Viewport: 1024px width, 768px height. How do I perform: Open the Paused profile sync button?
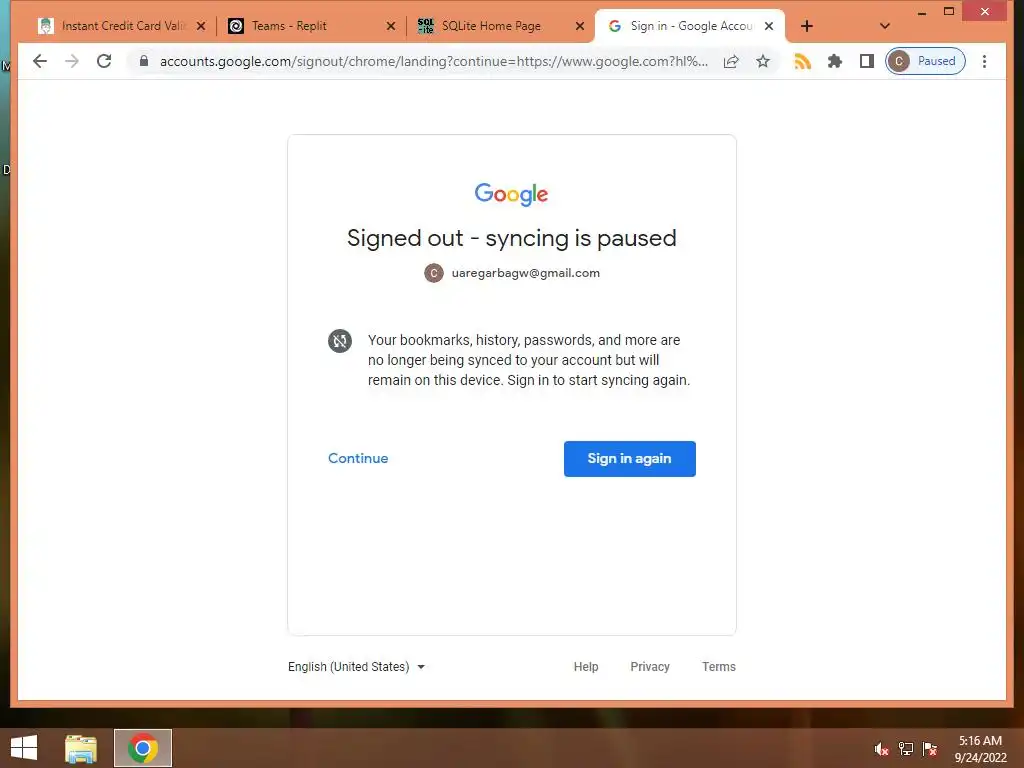tap(925, 61)
